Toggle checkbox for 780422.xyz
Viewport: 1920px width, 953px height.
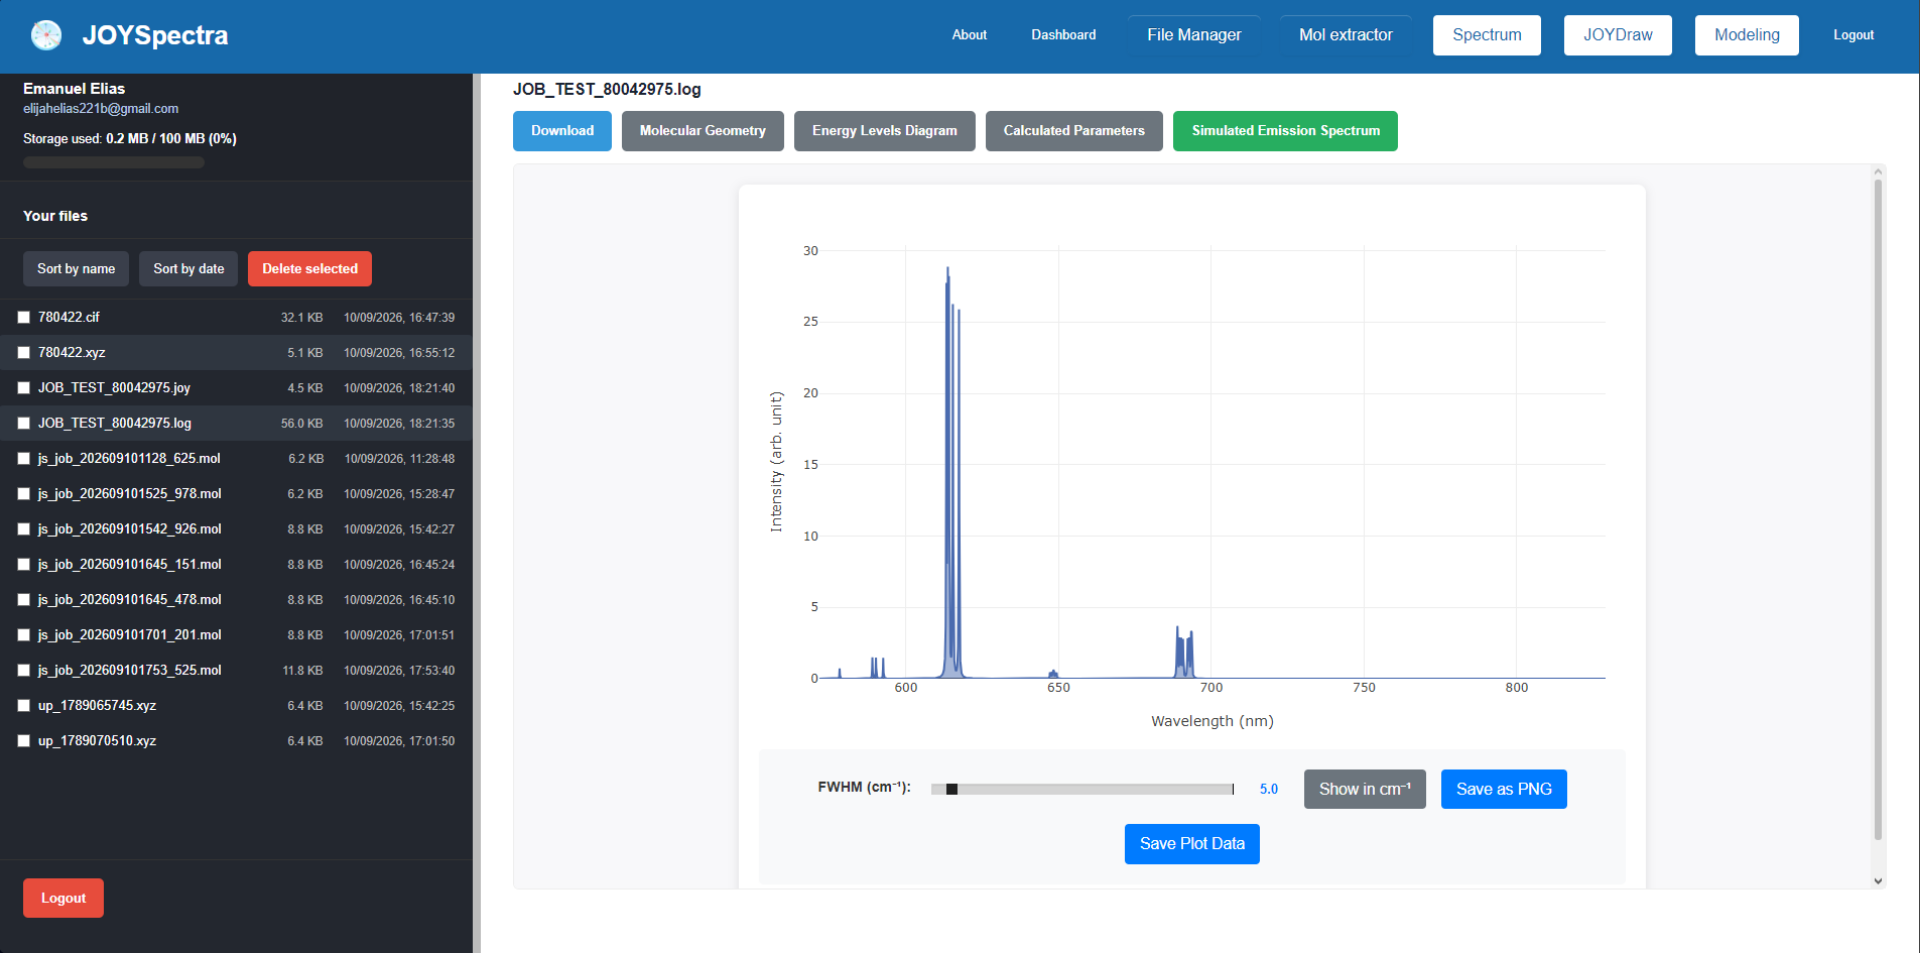point(24,353)
